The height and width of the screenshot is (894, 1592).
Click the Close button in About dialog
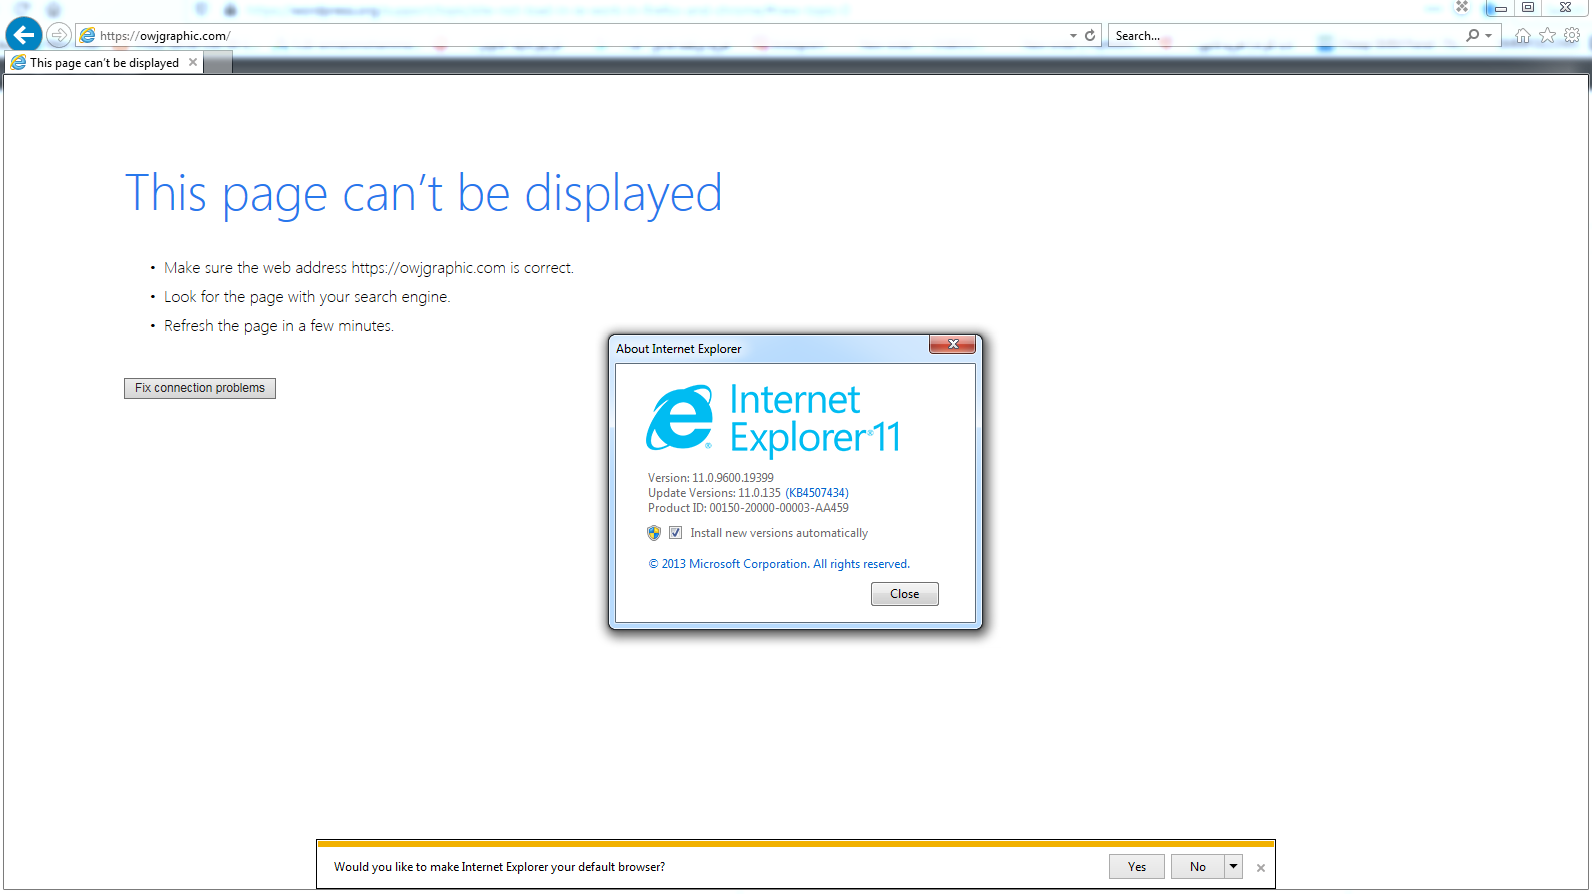click(905, 594)
